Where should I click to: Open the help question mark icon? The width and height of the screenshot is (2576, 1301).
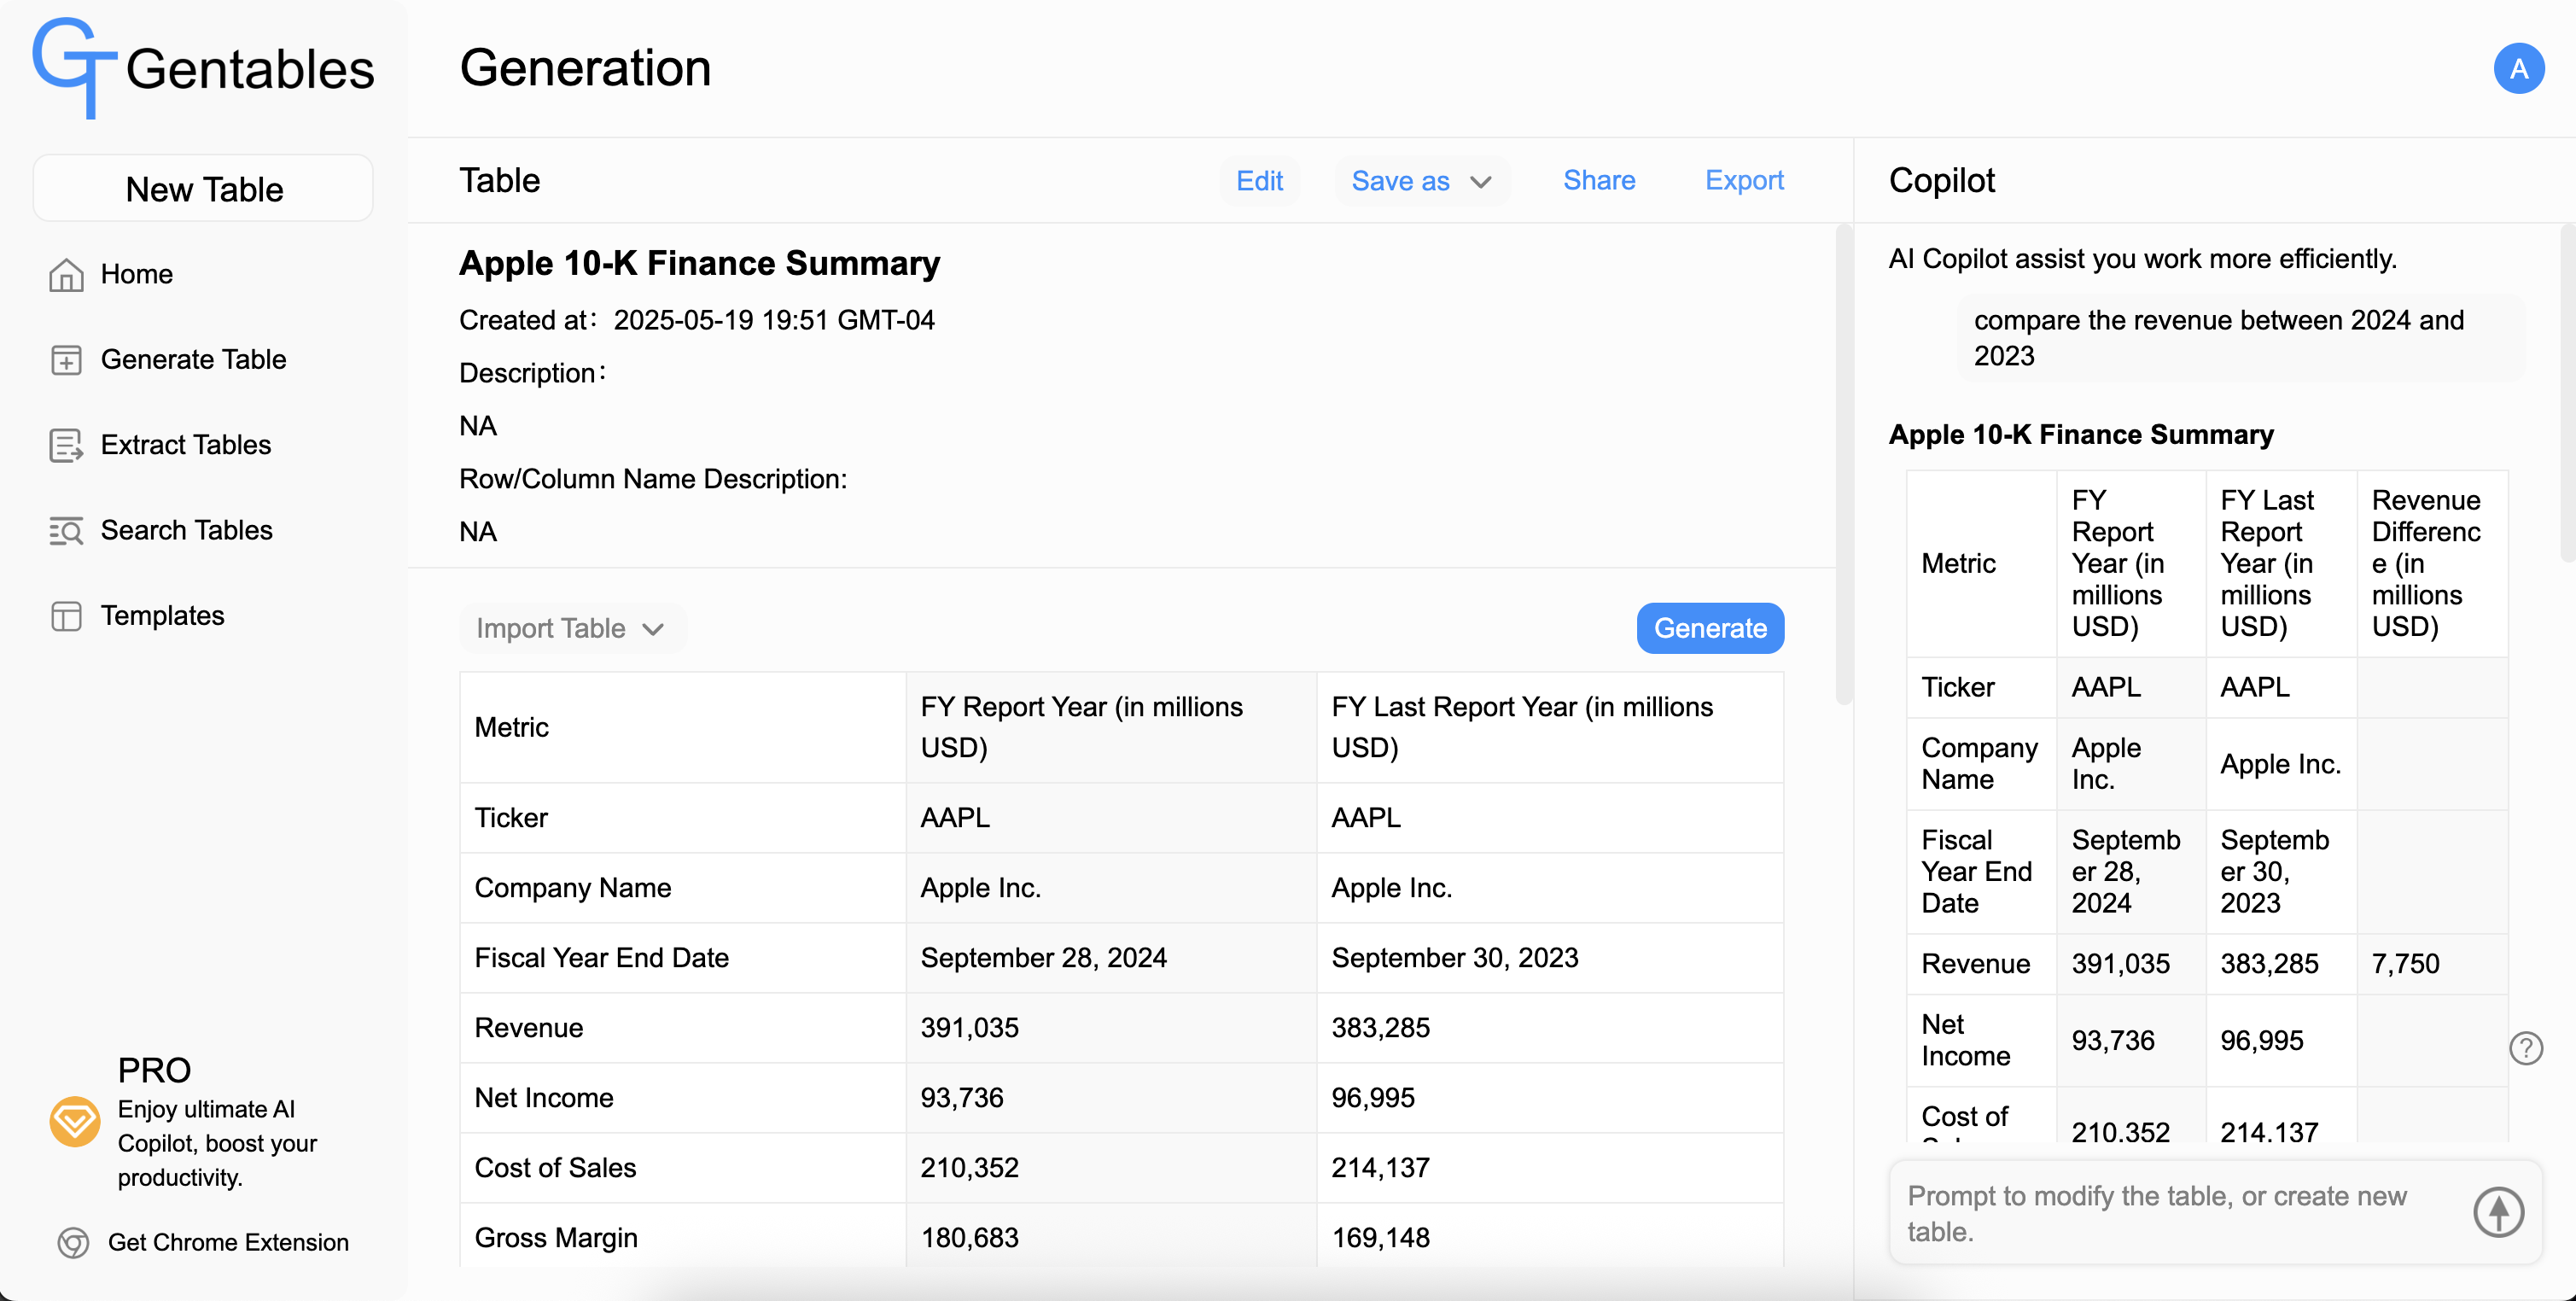[2525, 1048]
